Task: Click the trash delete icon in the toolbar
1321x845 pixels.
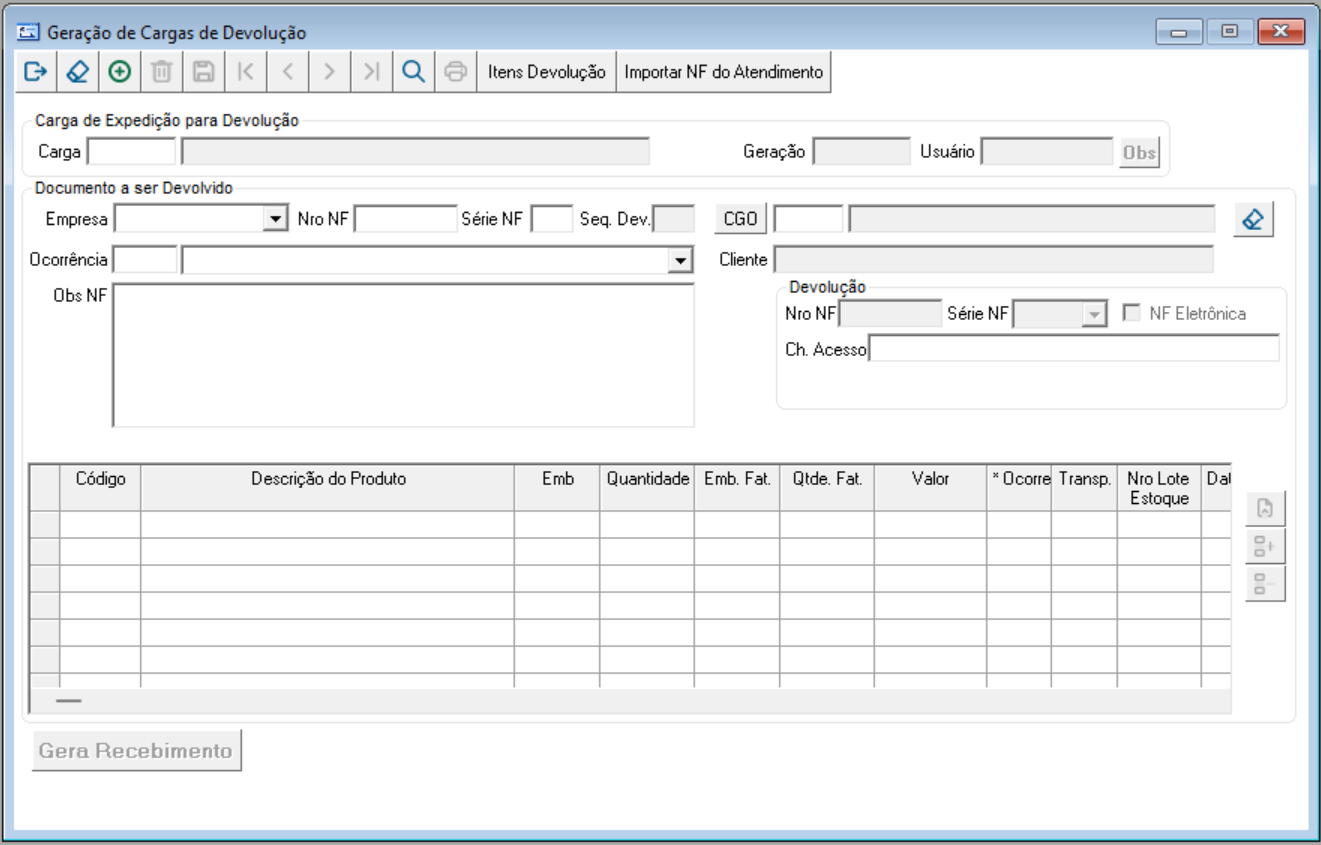Action: (162, 72)
